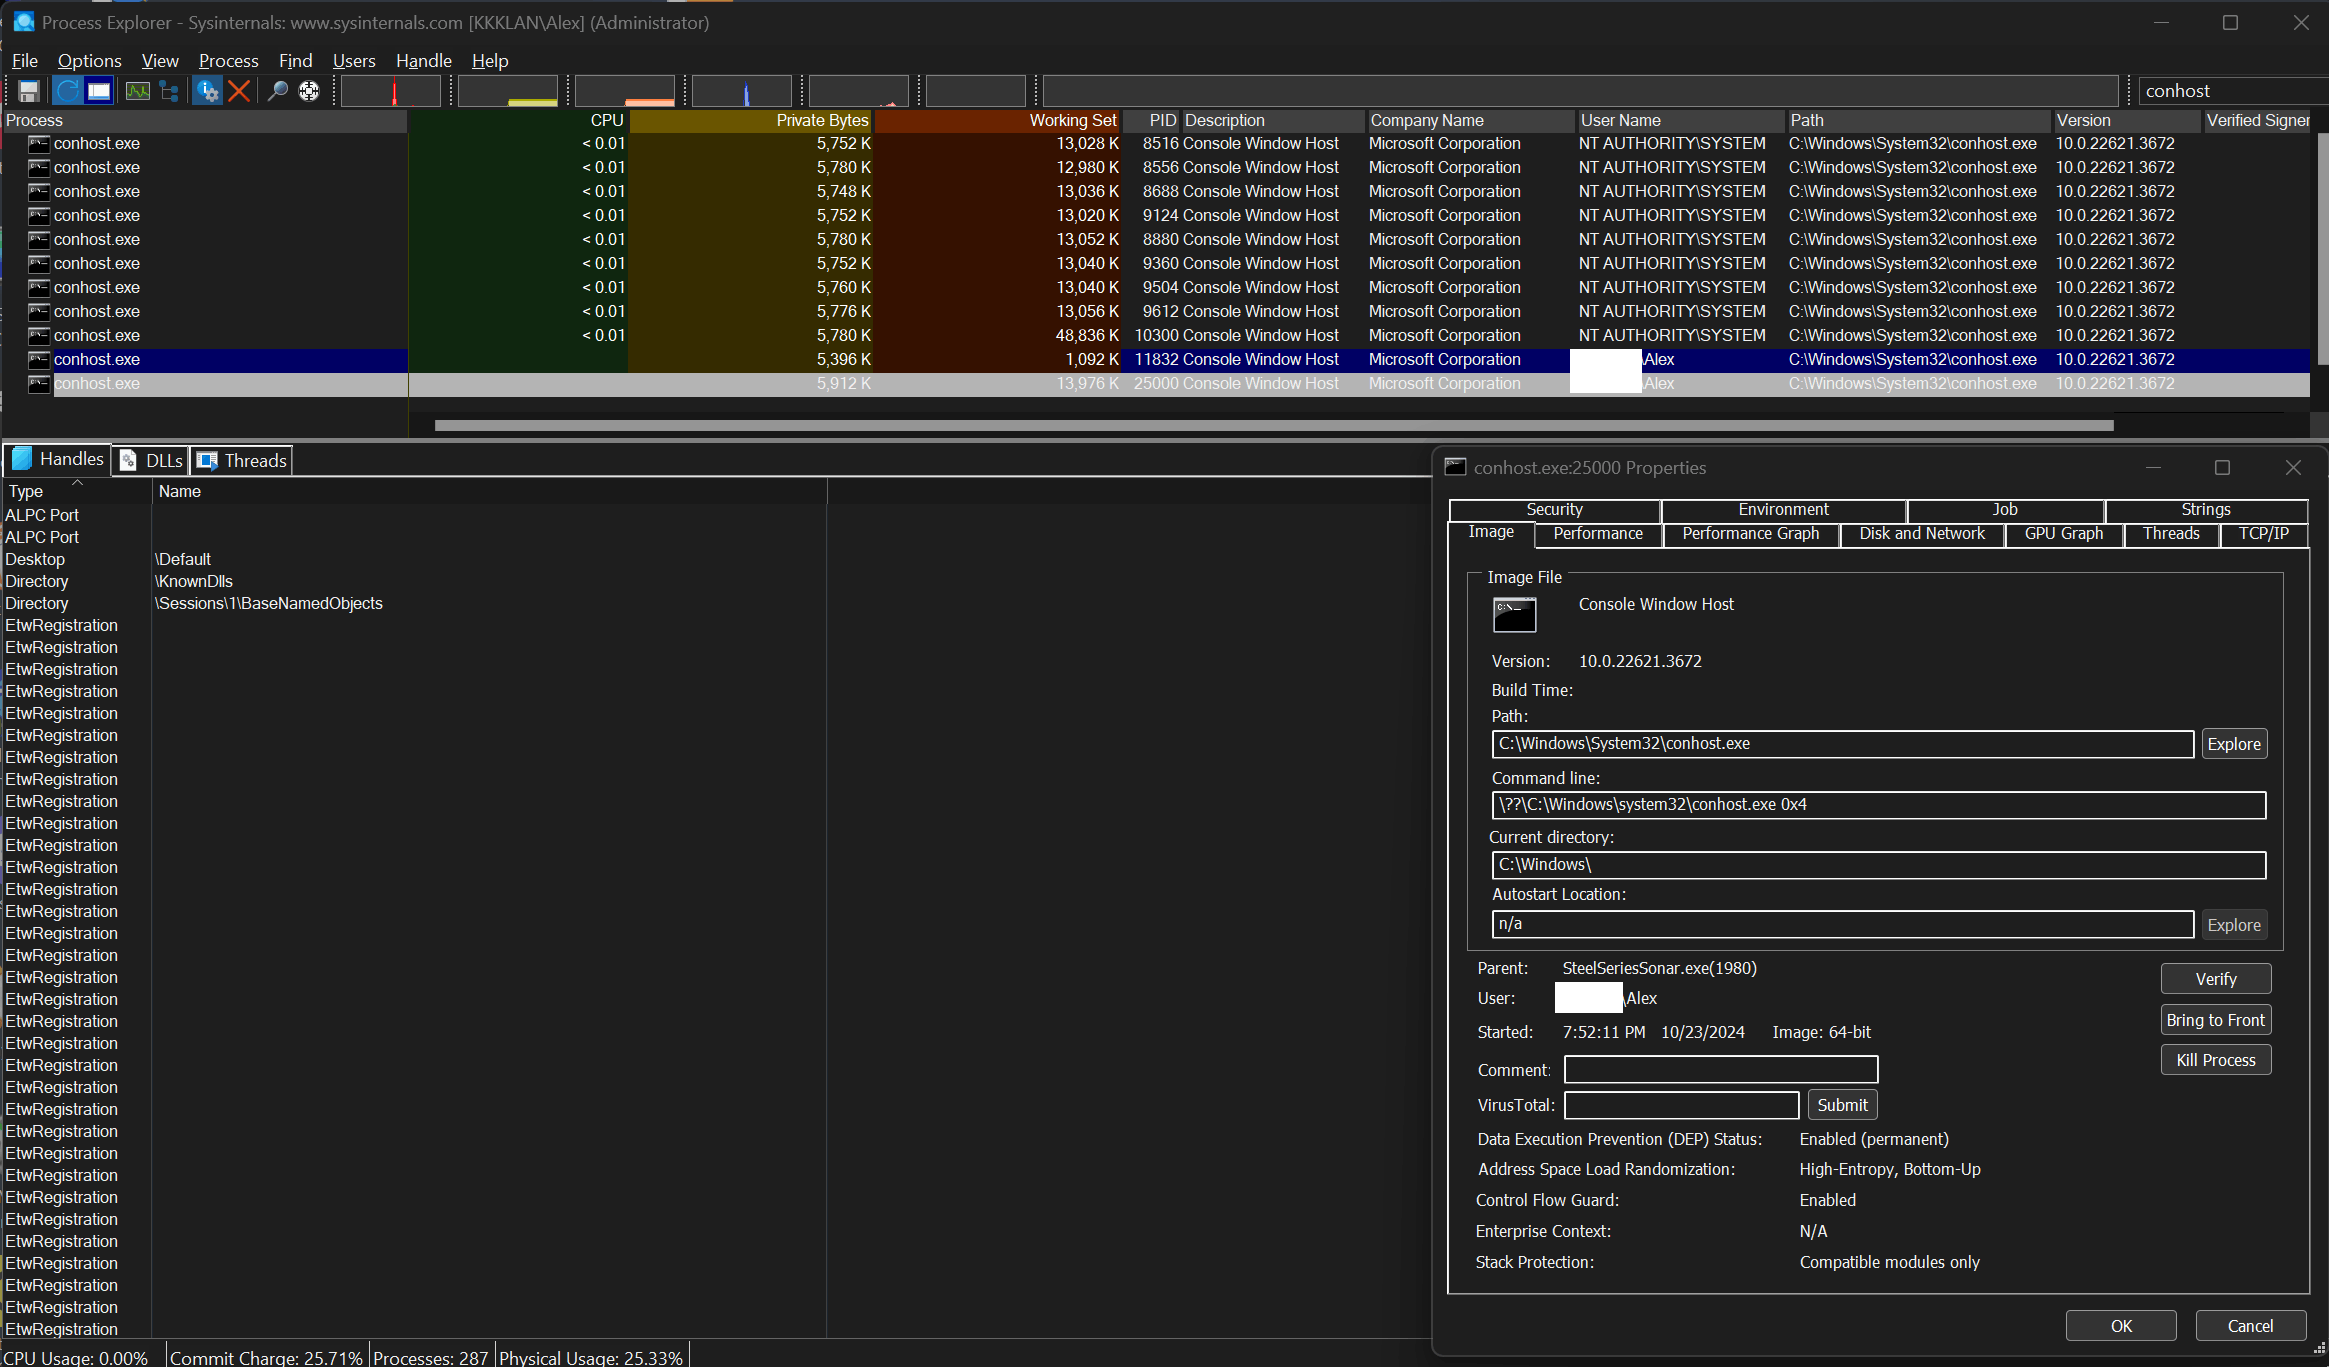Viewport: 2329px width, 1367px height.
Task: Click the Verify button
Action: pyautogui.click(x=2215, y=979)
